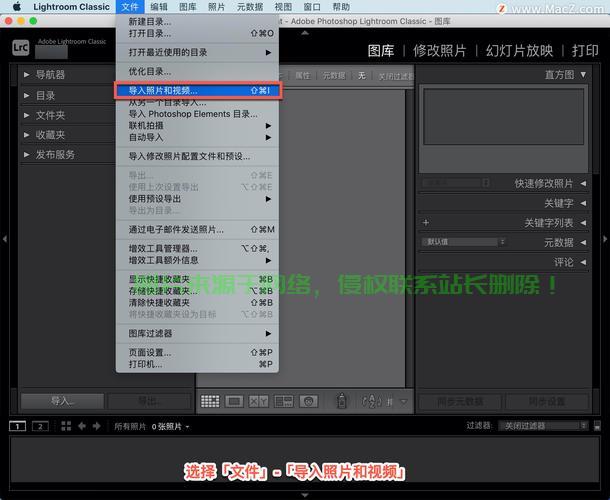The image size is (610, 500).
Task: Click filmstrip grid shortcut icon
Action: click(66, 426)
